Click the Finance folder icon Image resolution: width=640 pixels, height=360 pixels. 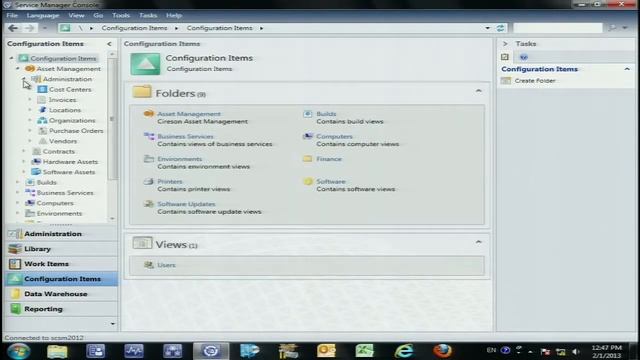(308, 159)
